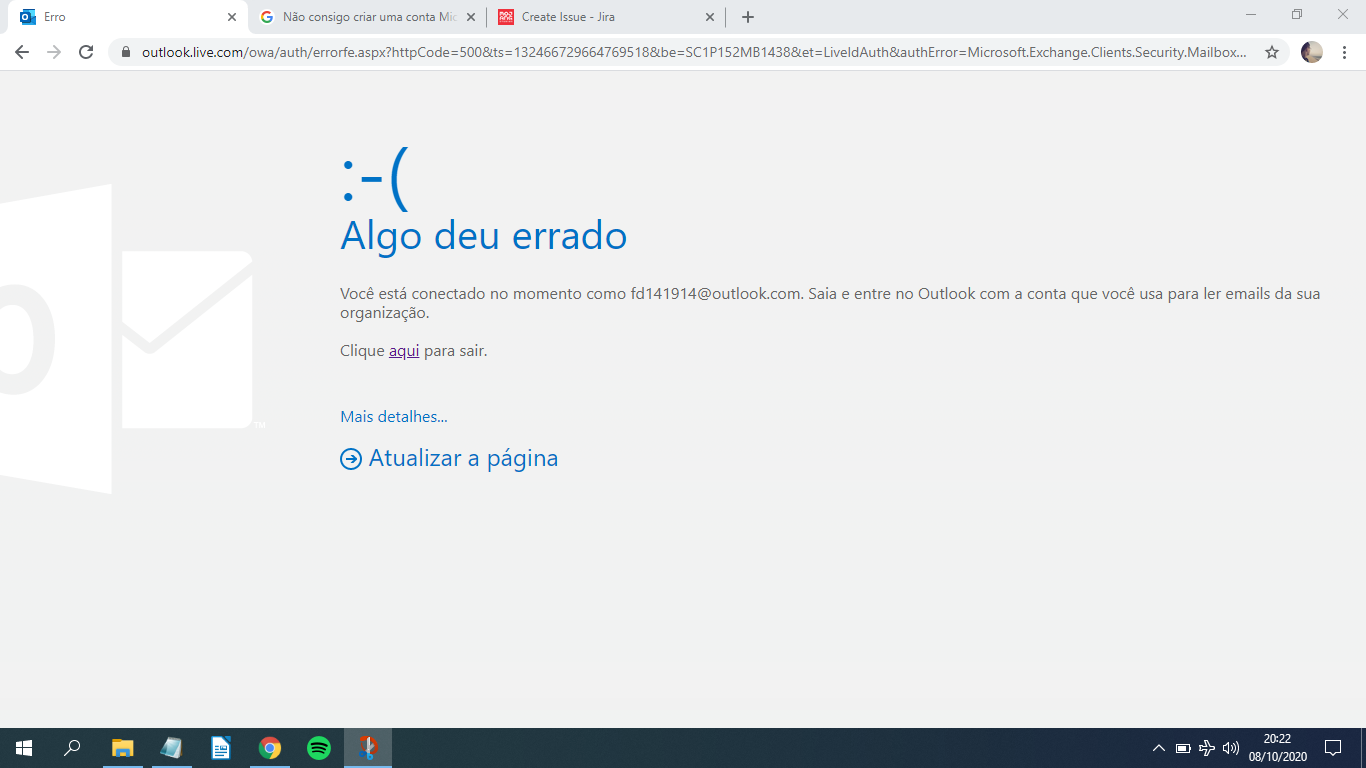Click 'Atualizar a página' link
Viewport: 1366px width, 768px height.
click(463, 458)
